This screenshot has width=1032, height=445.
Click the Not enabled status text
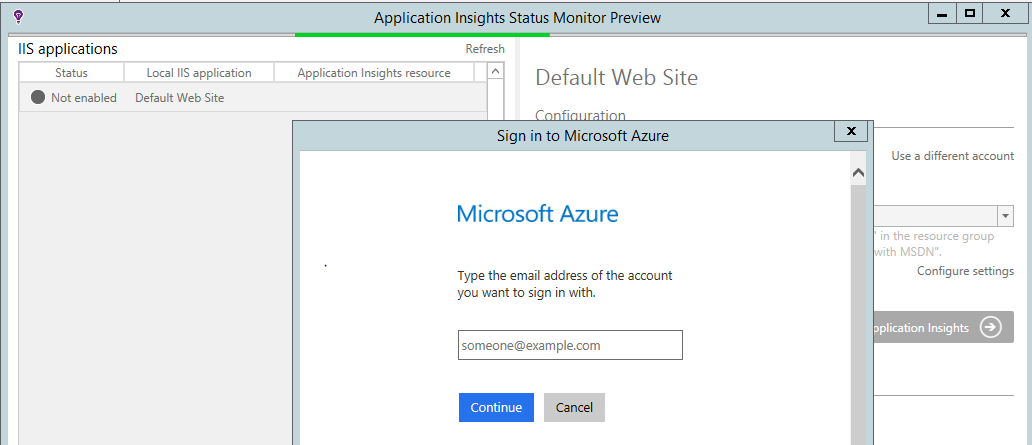(84, 98)
